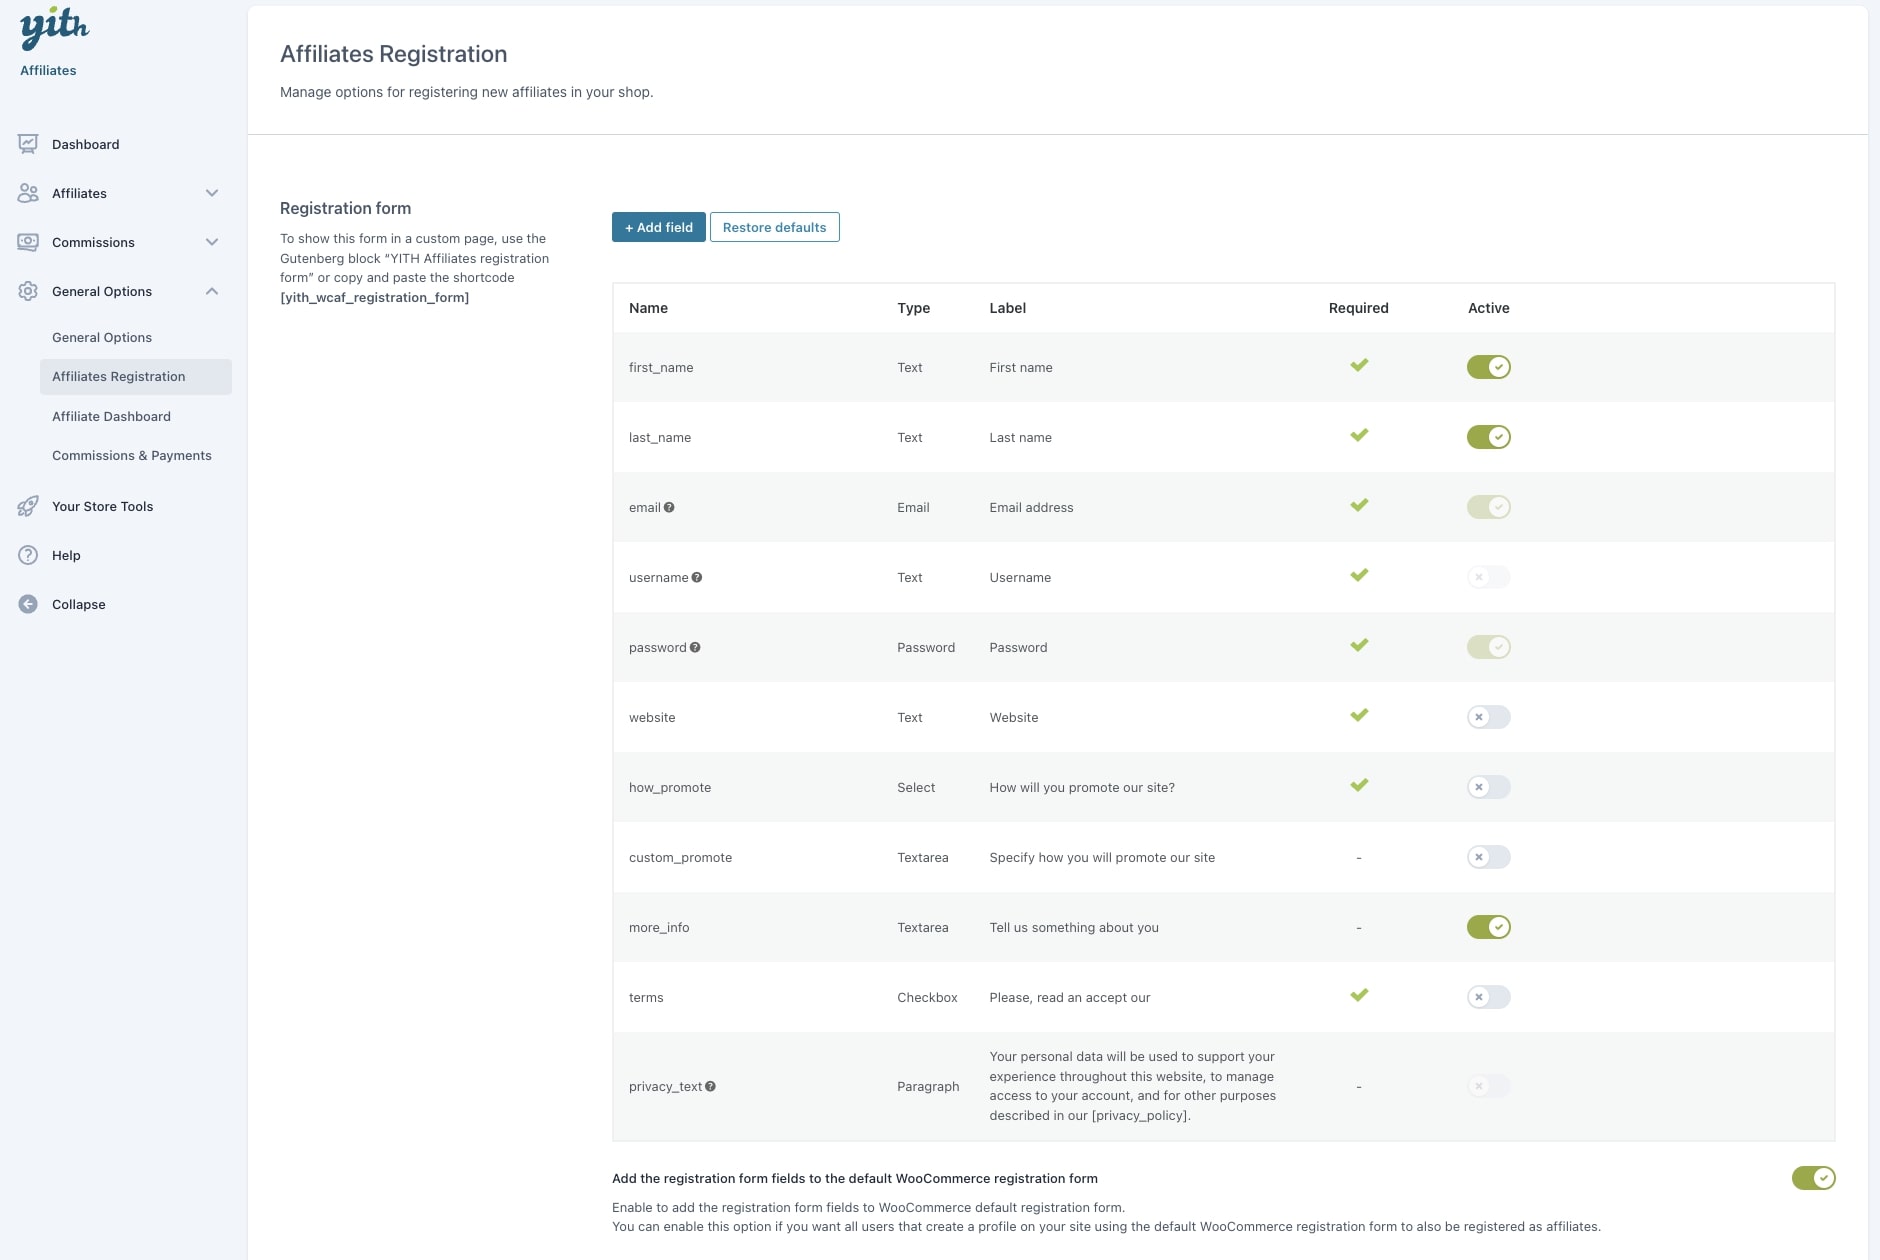
Task: Click the required checkmark for first_name
Action: point(1359,365)
